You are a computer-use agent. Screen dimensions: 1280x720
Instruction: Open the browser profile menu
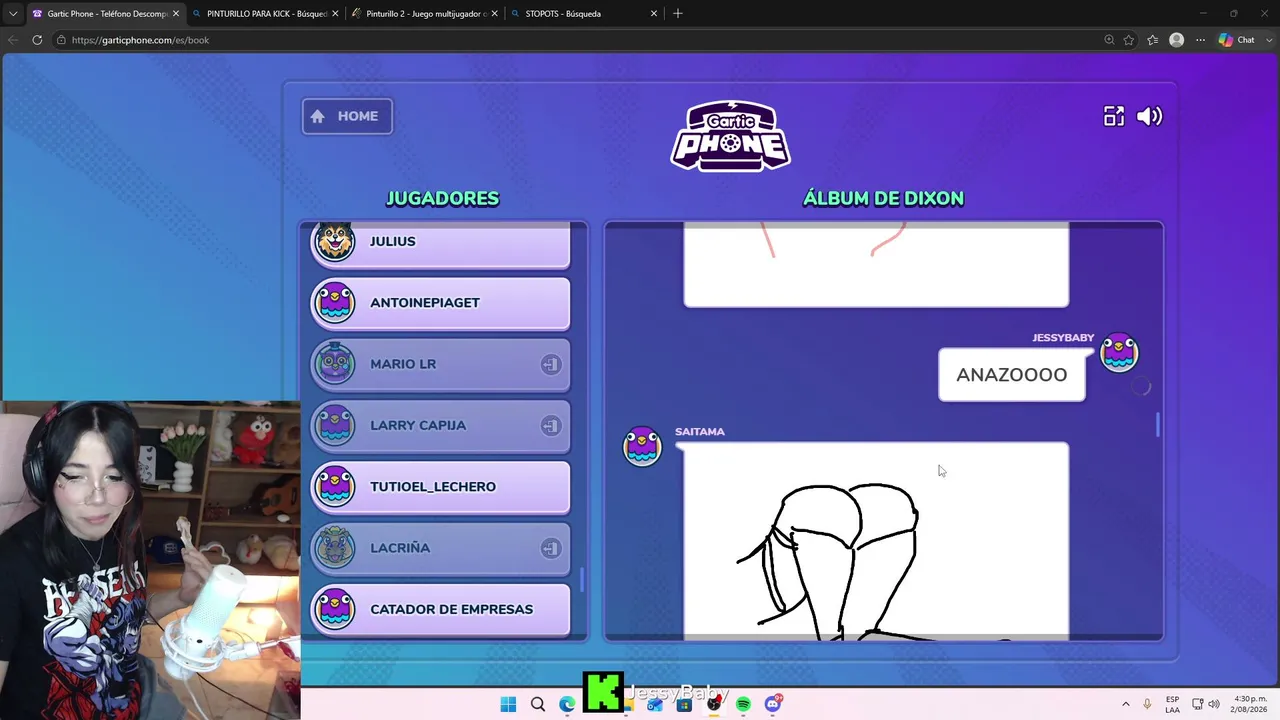click(1177, 40)
